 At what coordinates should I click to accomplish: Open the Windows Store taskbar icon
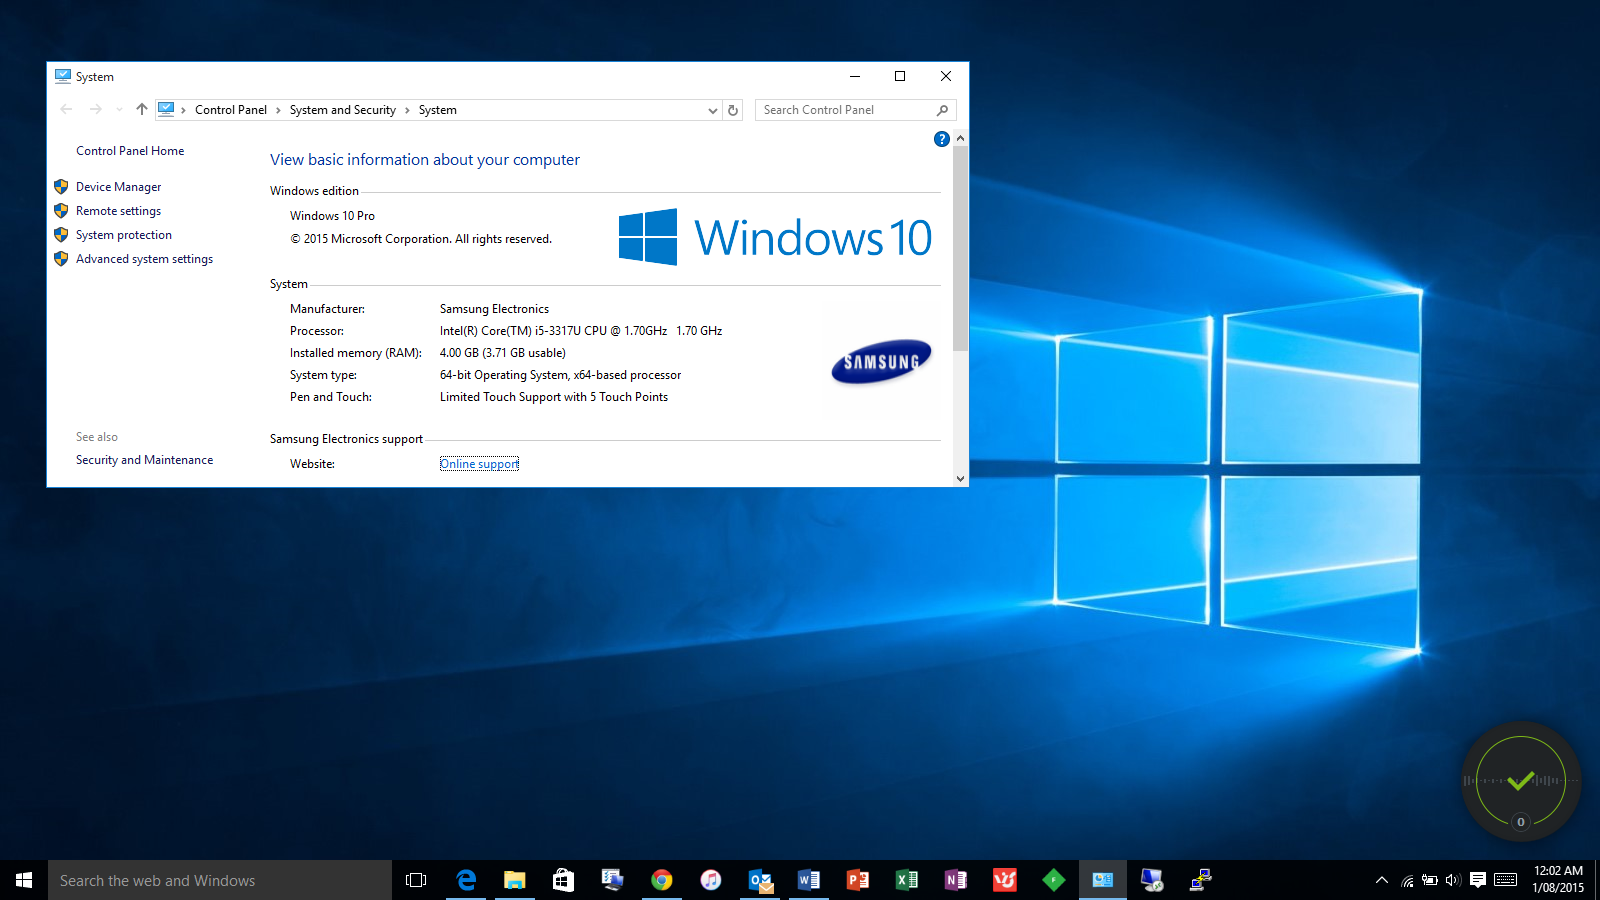coord(563,880)
